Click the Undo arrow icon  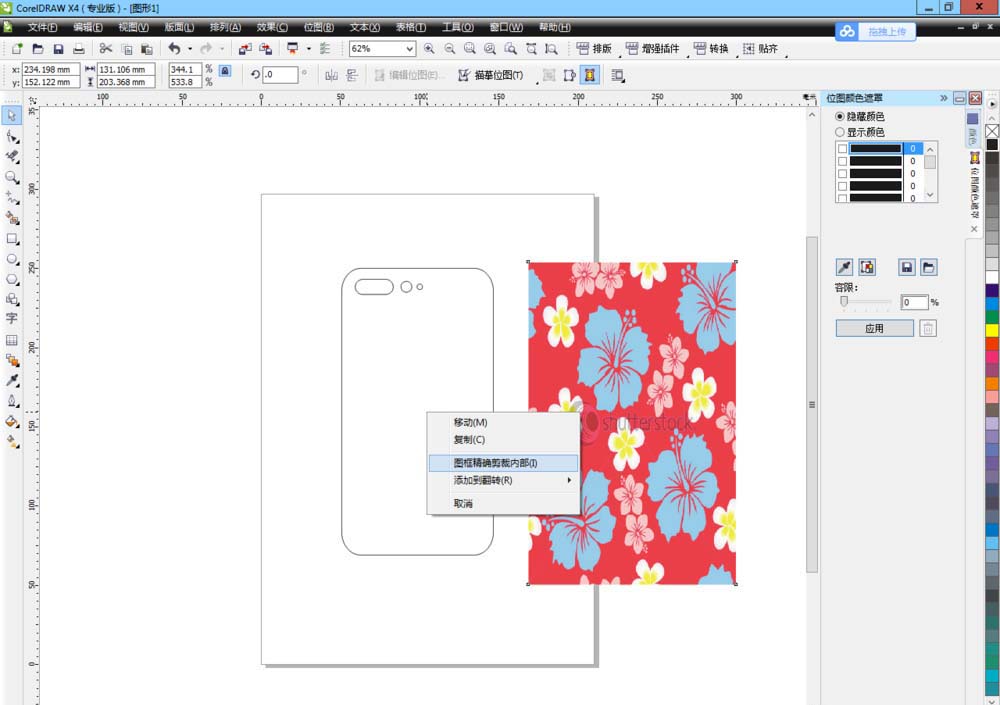[174, 48]
